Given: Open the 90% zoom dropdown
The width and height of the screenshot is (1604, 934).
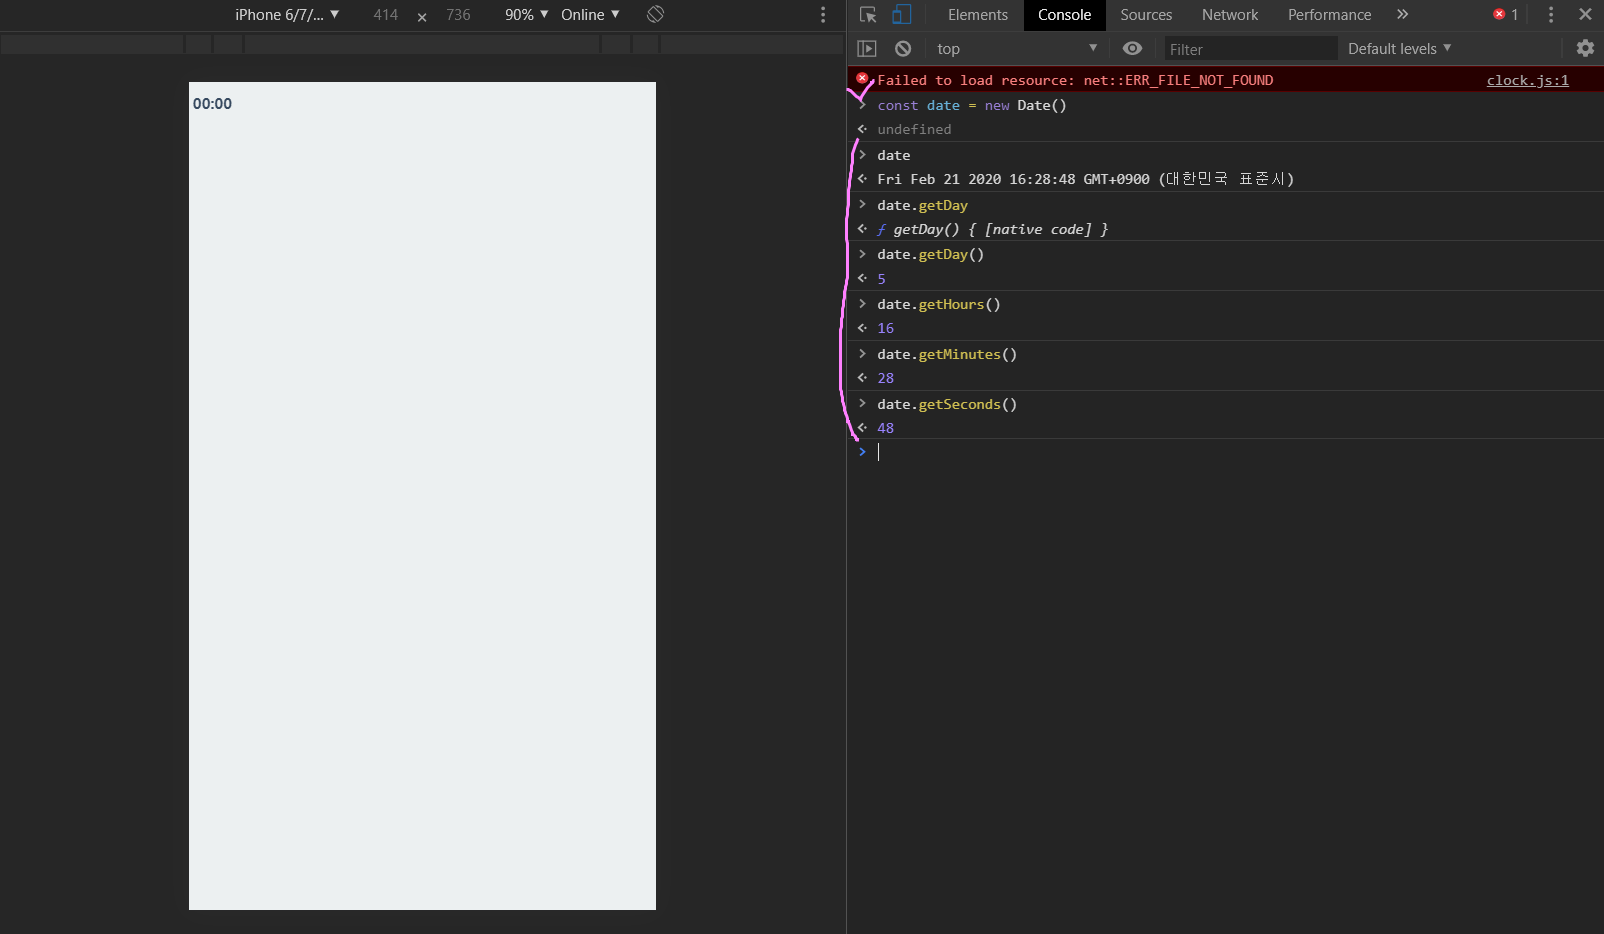Looking at the screenshot, I should [526, 15].
